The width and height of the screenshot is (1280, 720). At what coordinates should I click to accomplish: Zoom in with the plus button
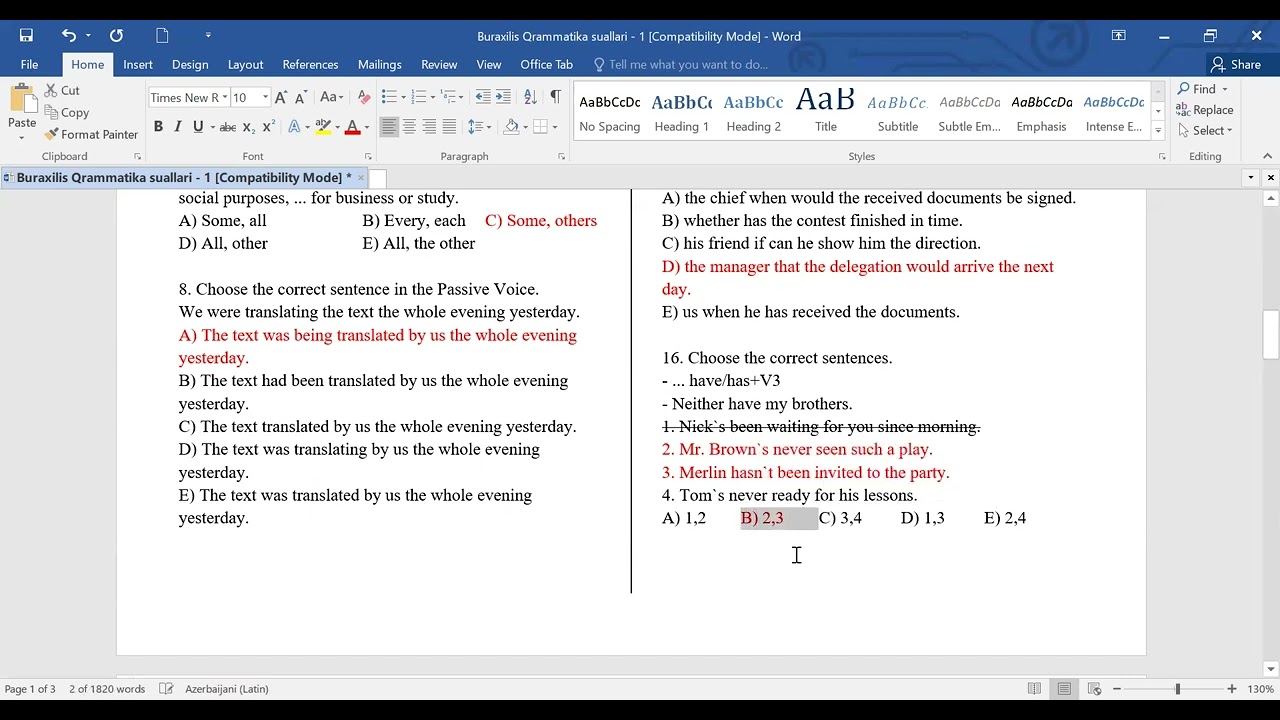click(1232, 689)
